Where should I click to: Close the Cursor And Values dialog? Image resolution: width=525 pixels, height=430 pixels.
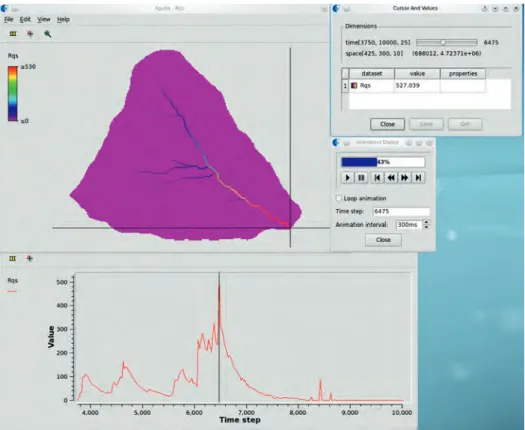[x=387, y=124]
